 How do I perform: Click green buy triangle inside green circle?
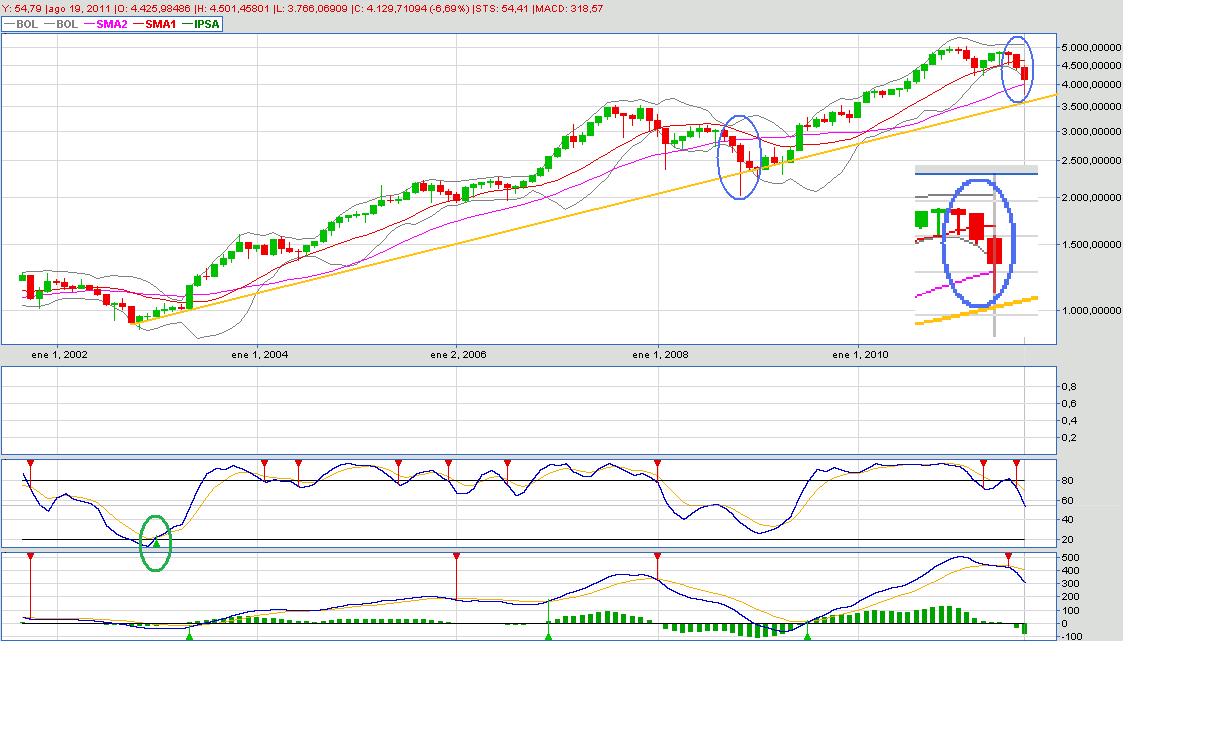coord(155,542)
